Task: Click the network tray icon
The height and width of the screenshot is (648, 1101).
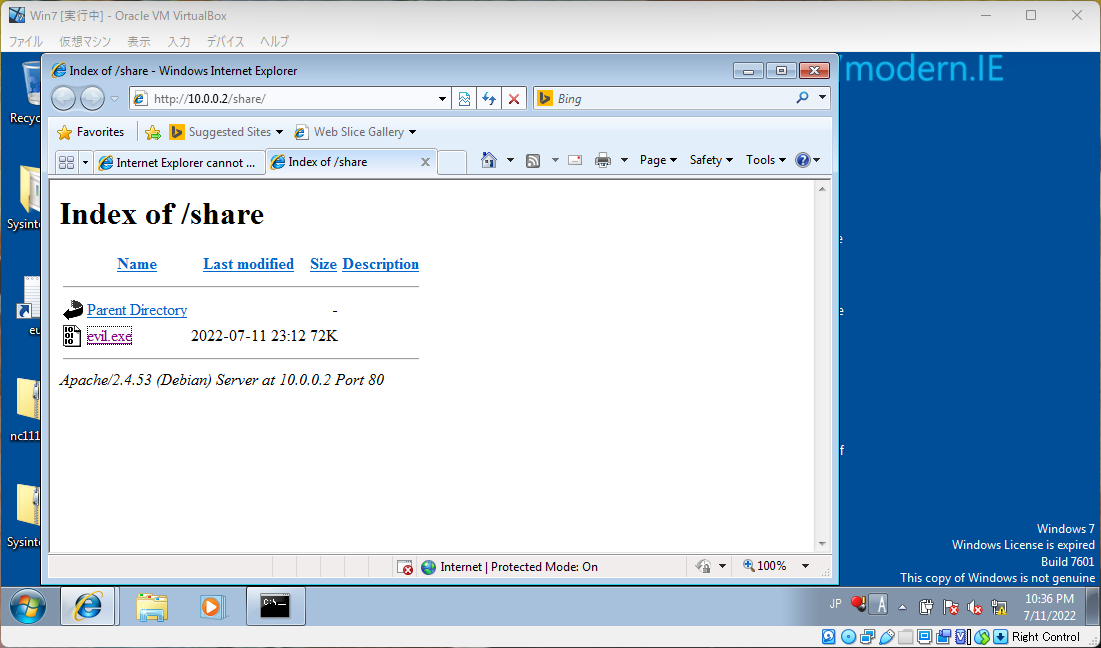Action: [999, 607]
